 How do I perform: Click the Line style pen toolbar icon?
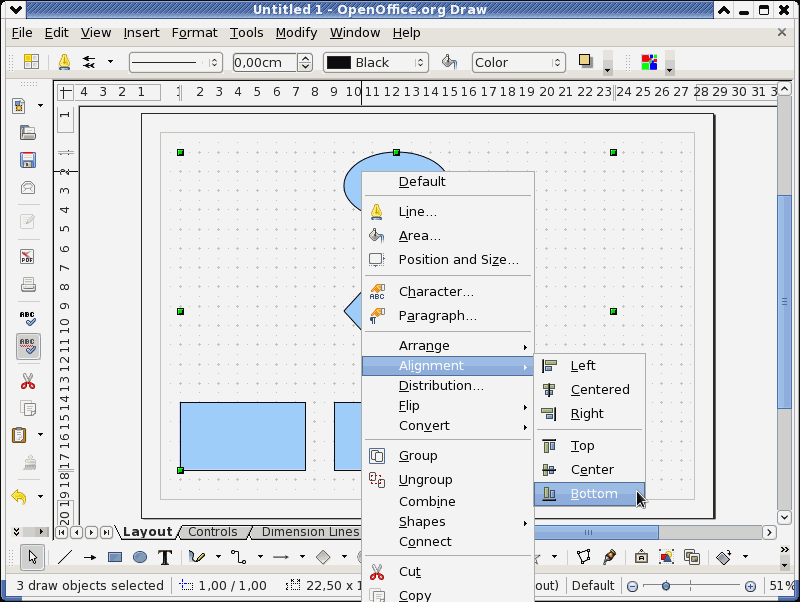(x=64, y=62)
